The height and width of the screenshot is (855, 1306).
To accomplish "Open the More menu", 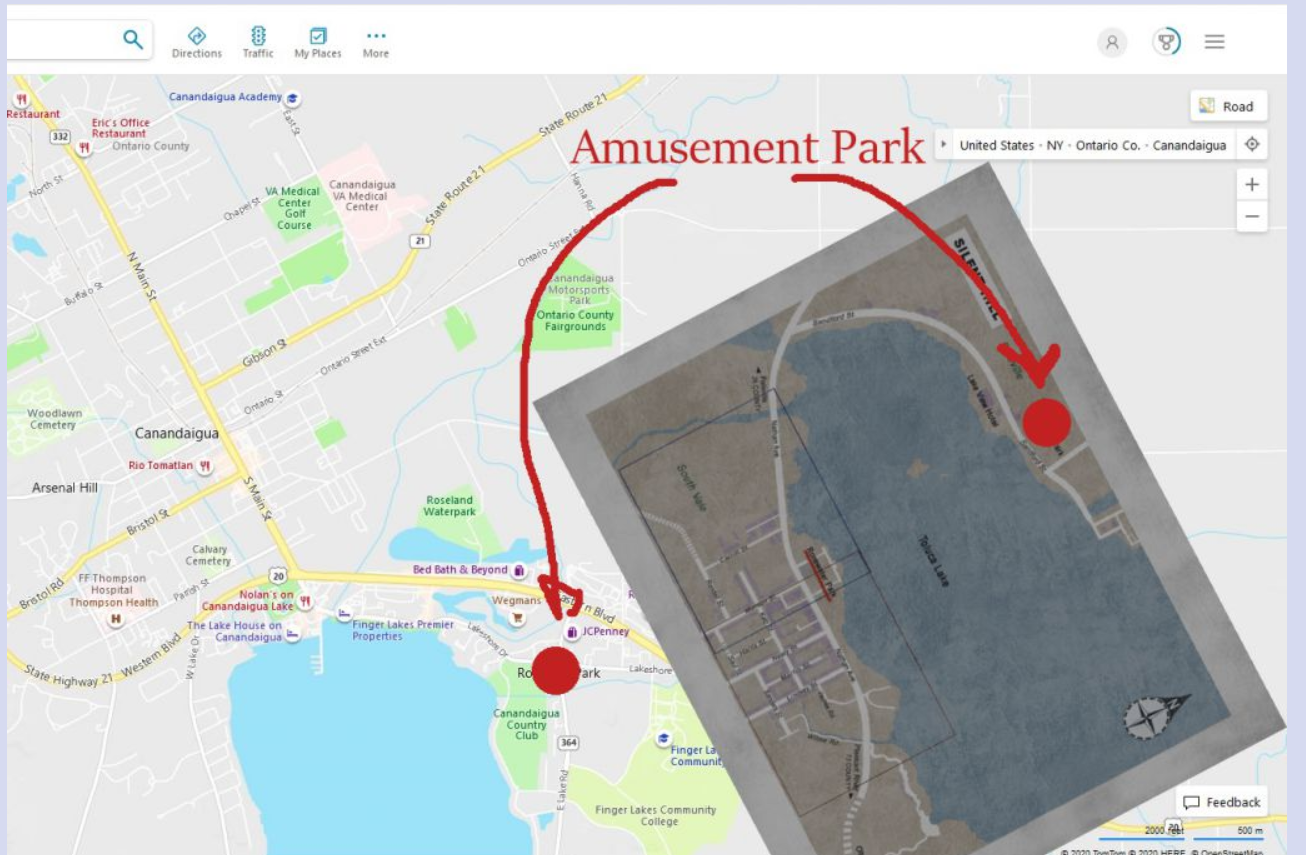I will pos(376,43).
